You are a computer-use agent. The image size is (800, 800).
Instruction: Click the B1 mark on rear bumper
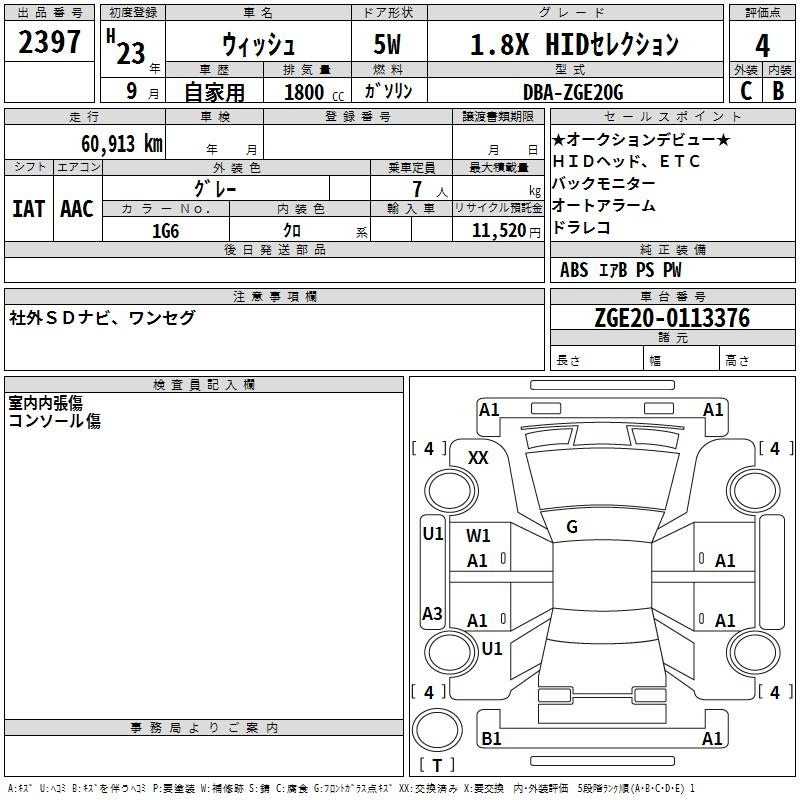click(x=491, y=739)
